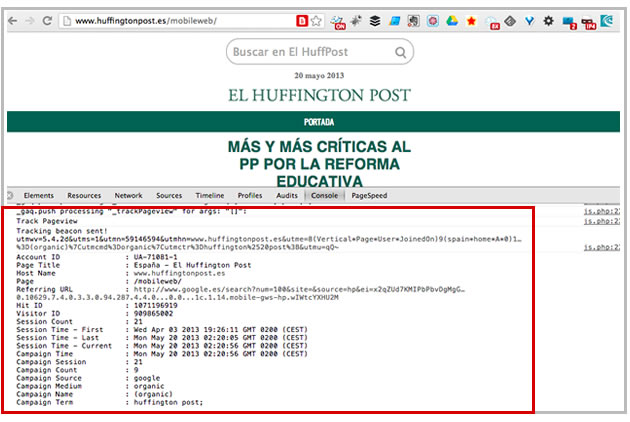
Task: Click the browser back arrow
Action: 12,20
